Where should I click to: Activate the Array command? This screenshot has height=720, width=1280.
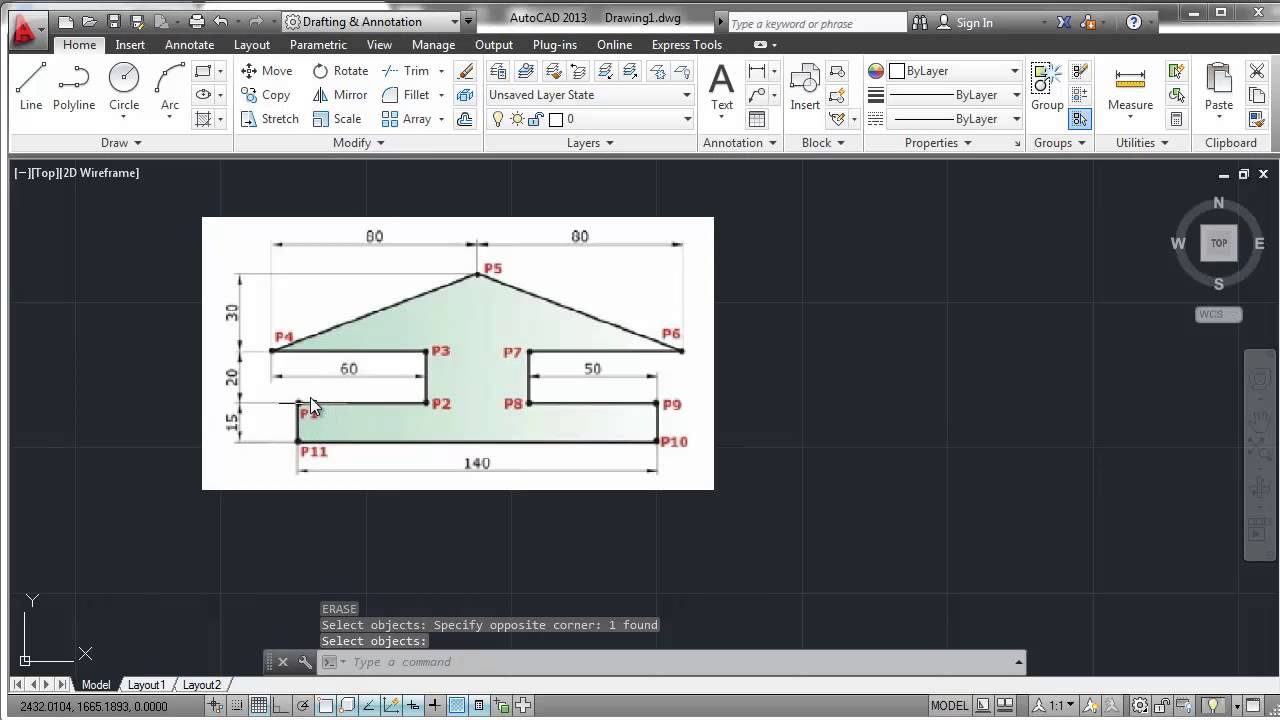click(x=406, y=119)
